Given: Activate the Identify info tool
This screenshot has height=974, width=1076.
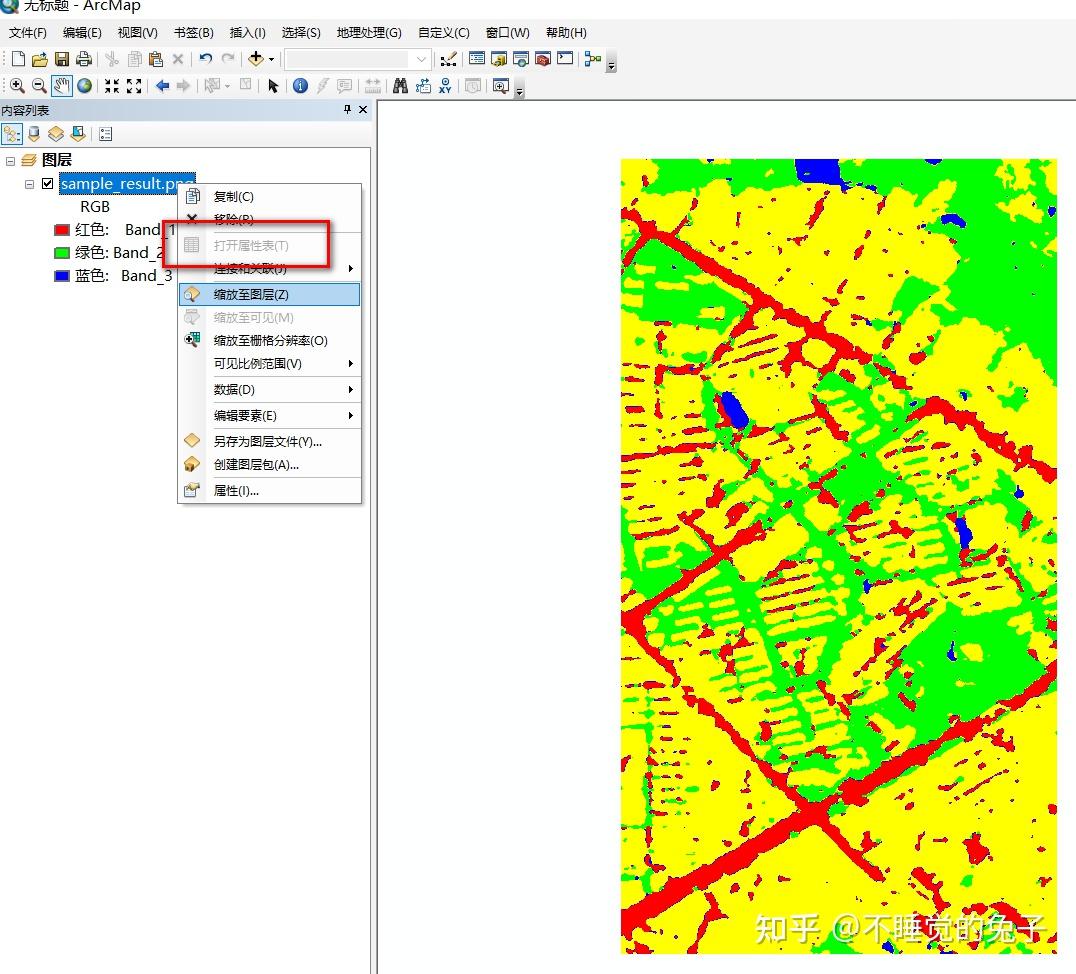Looking at the screenshot, I should 300,86.
